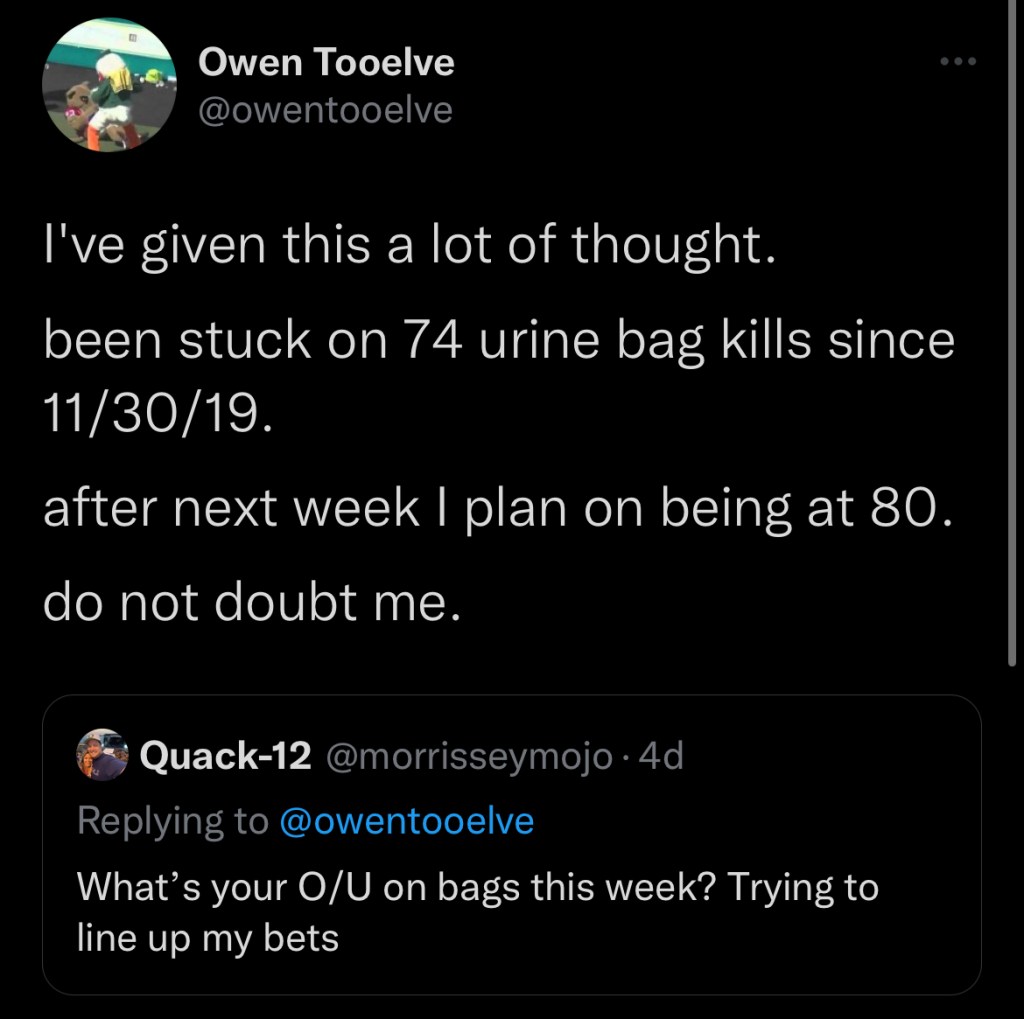Click the Quack-12 display name

pyautogui.click(x=226, y=757)
